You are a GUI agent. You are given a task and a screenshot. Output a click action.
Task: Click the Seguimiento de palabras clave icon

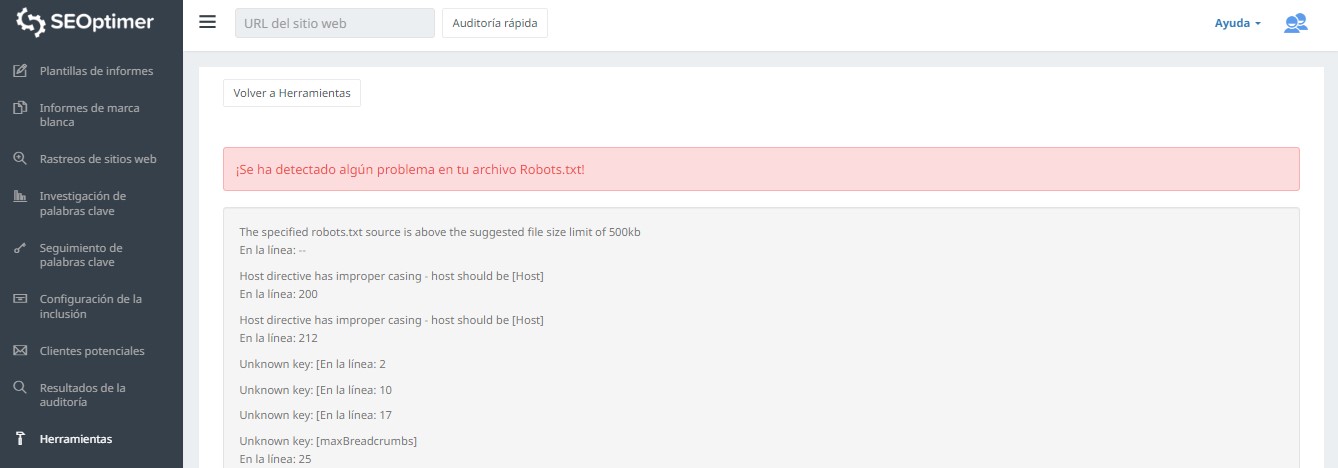(19, 248)
